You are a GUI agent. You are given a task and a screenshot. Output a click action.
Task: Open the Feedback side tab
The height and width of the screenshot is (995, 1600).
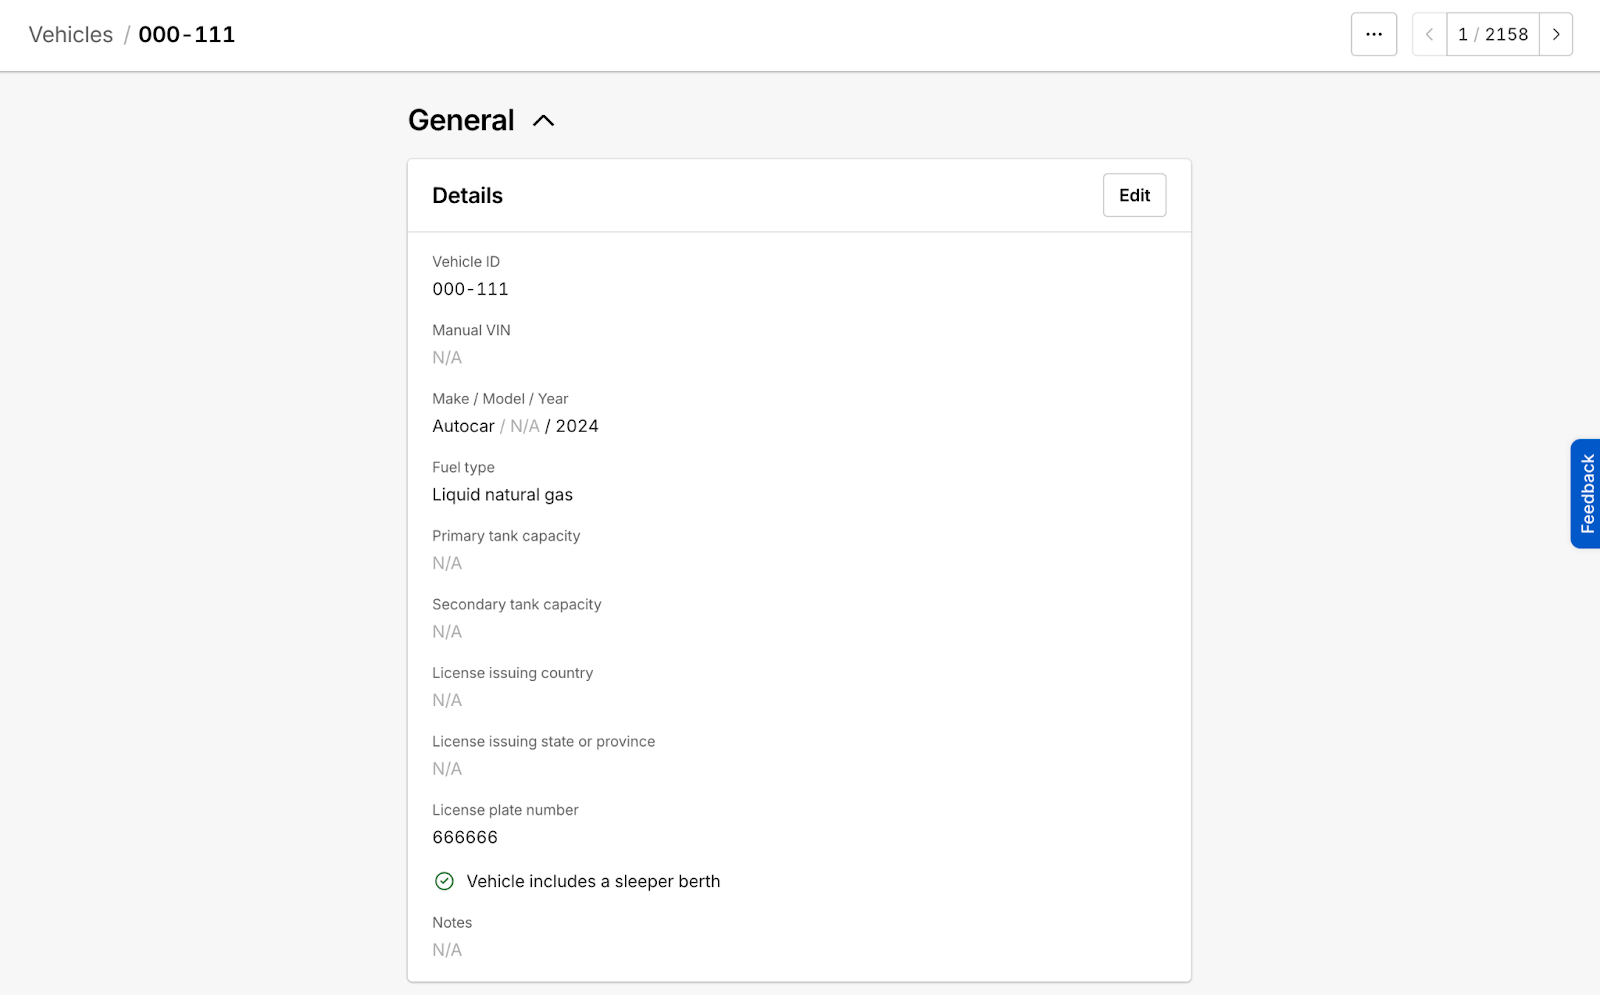(1586, 494)
